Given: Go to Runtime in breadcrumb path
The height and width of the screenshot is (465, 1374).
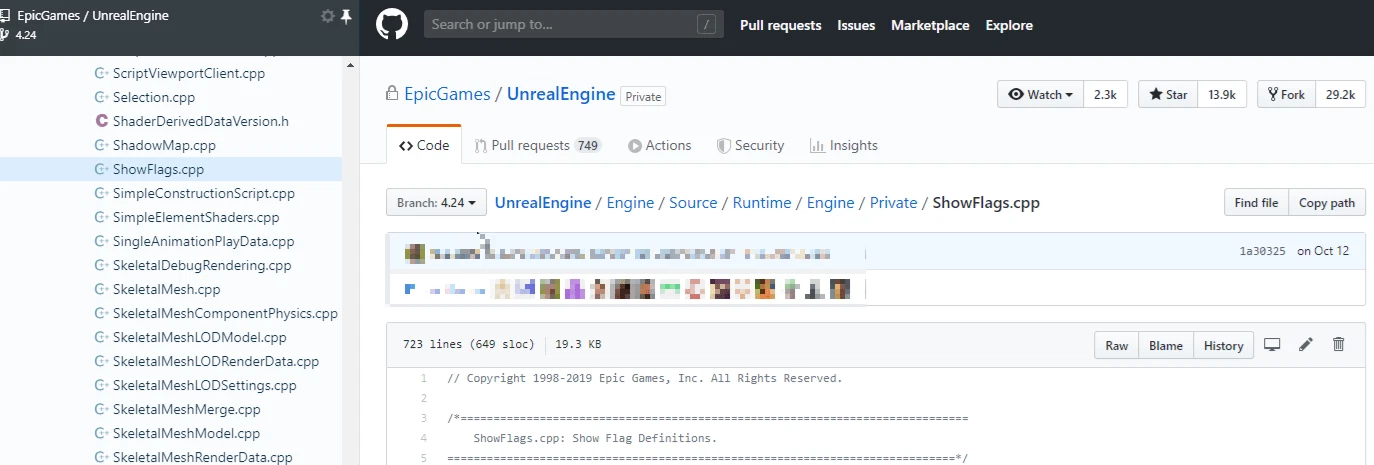Looking at the screenshot, I should tap(762, 202).
